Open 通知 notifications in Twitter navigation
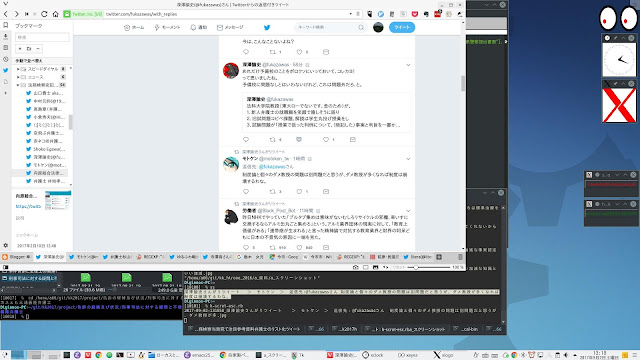The height and width of the screenshot is (360, 640). point(199,27)
